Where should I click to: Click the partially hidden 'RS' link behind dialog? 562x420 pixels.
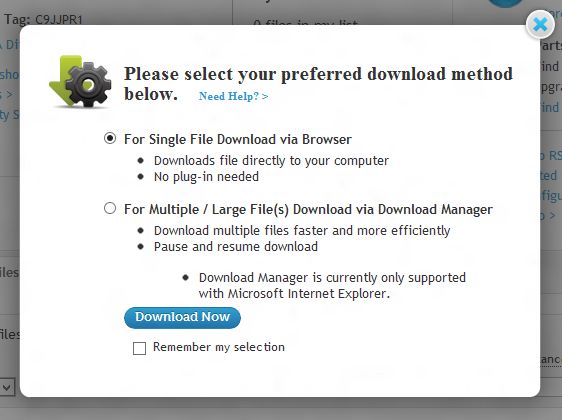pos(555,156)
